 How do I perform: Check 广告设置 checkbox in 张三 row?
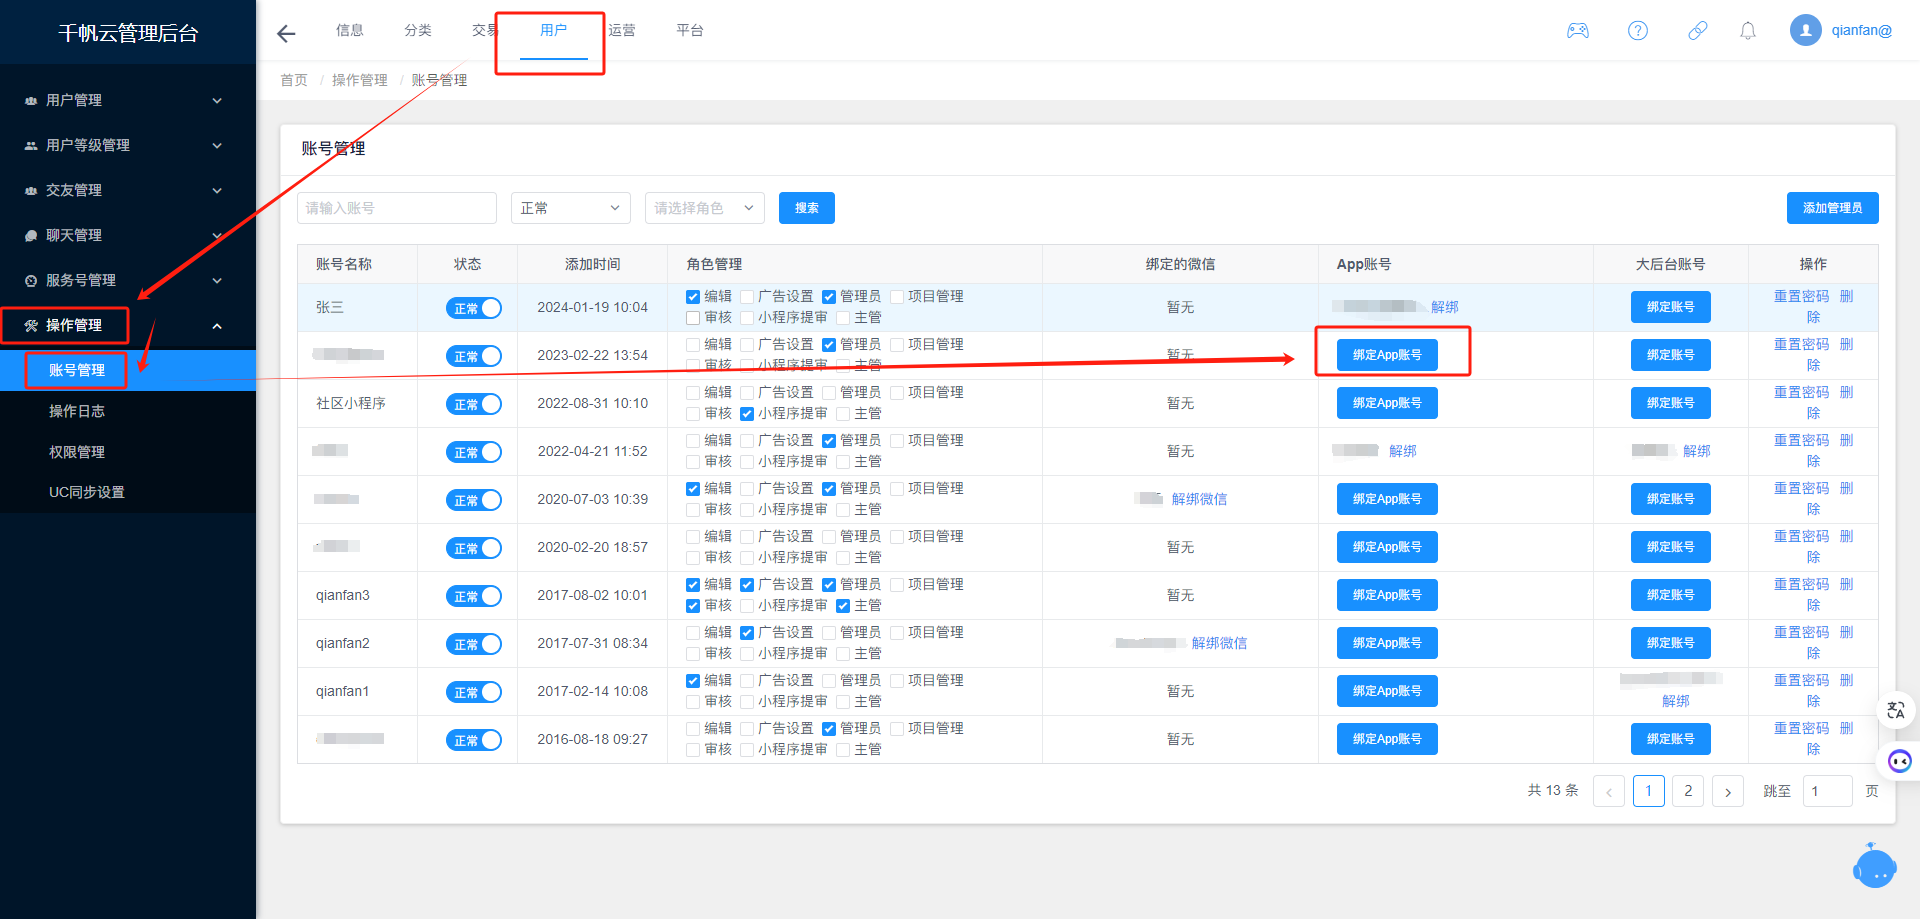point(747,297)
